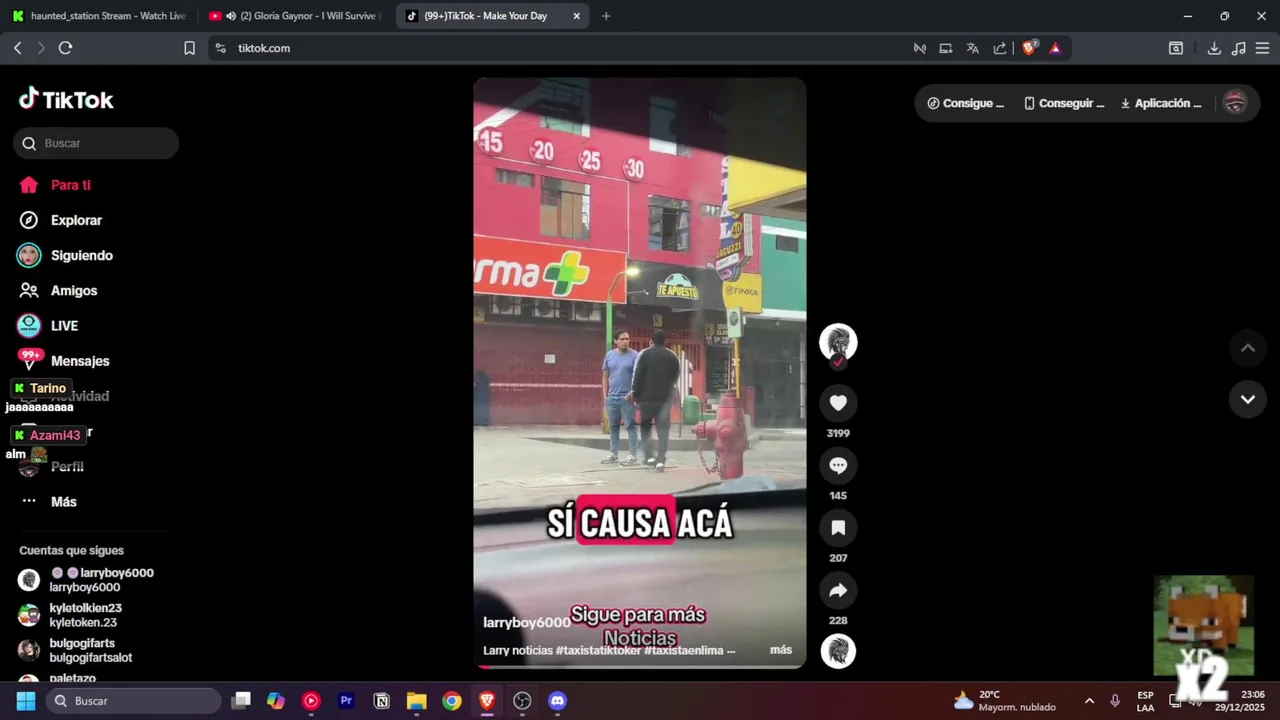The width and height of the screenshot is (1280, 720).
Task: Open the Windows Start menu
Action: tap(26, 701)
